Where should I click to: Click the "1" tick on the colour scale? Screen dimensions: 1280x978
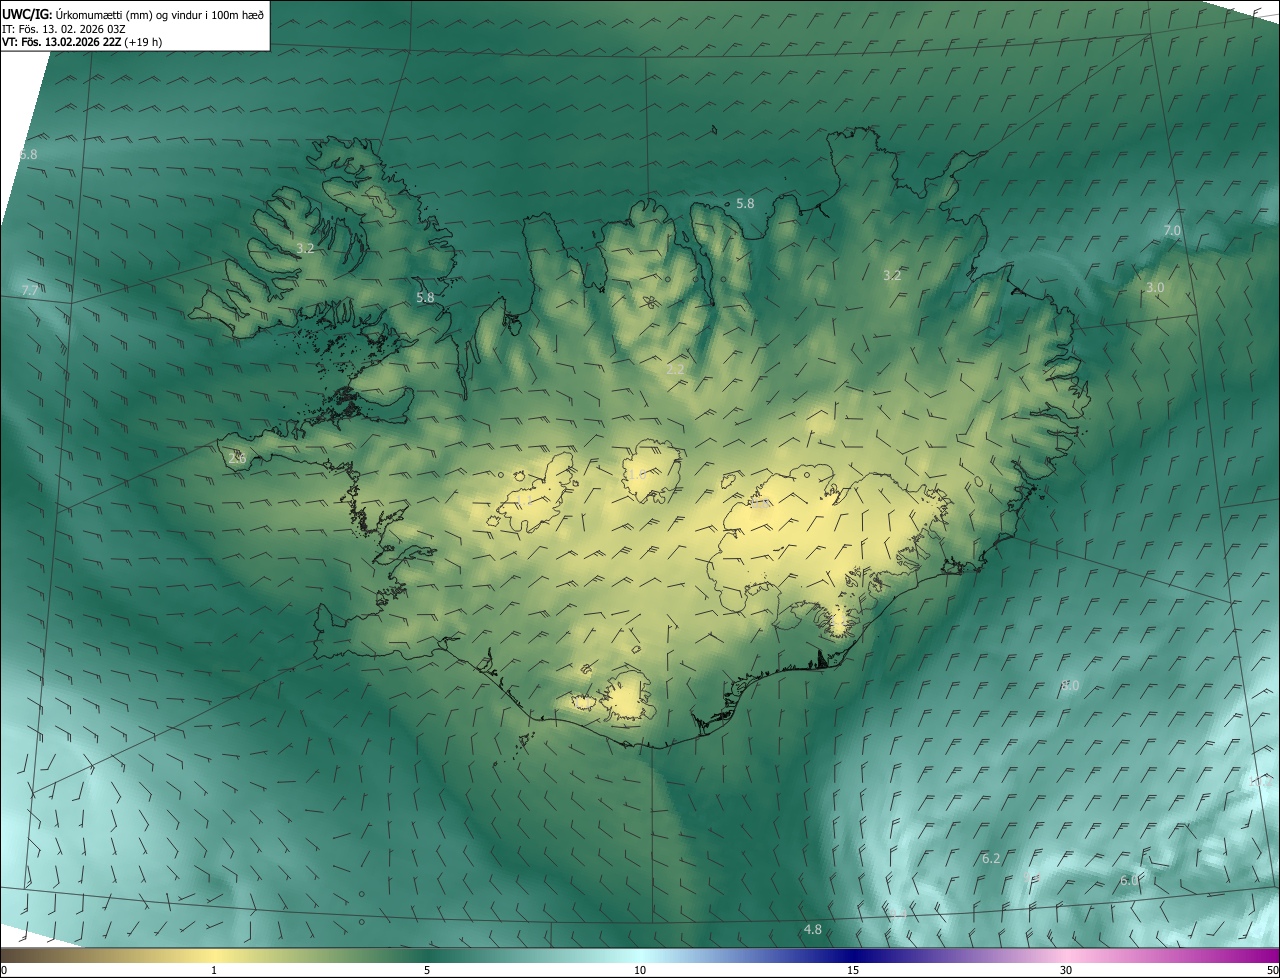[214, 970]
